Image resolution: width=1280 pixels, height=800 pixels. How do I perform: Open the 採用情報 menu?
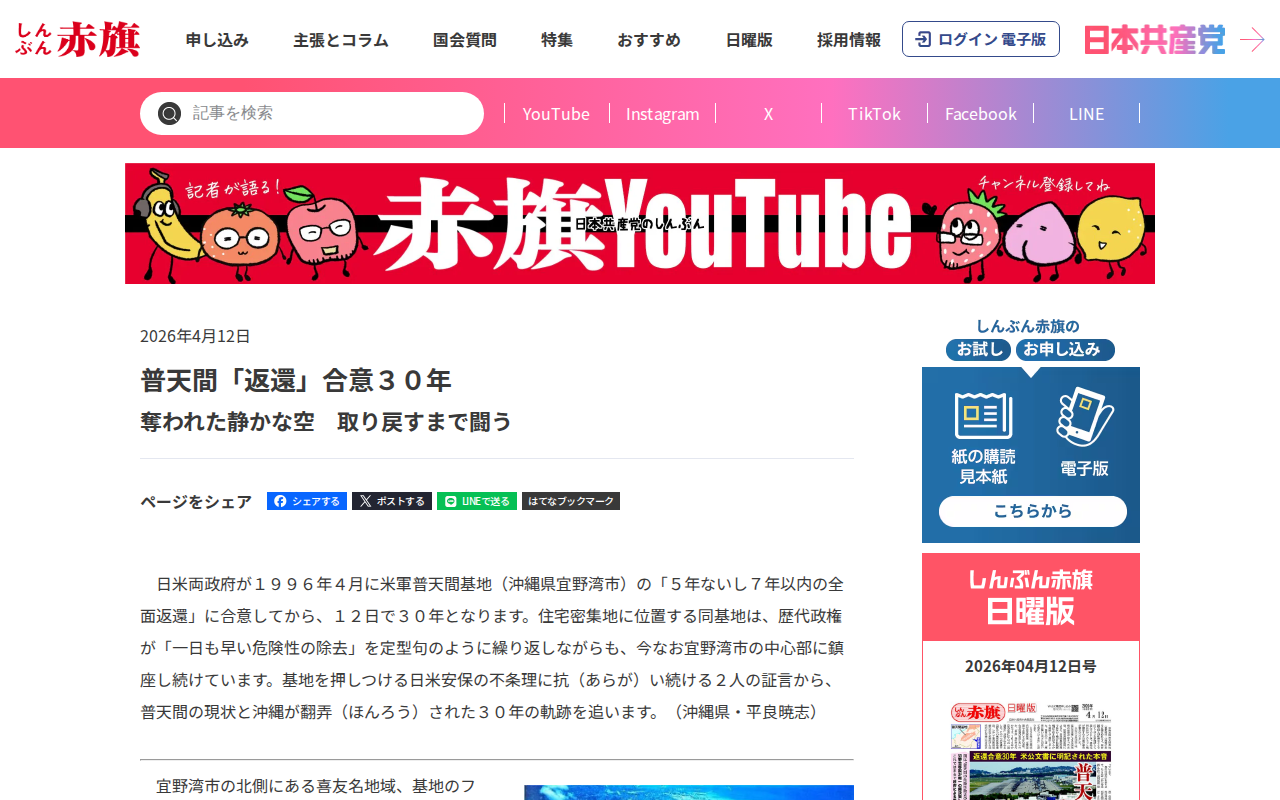pyautogui.click(x=849, y=40)
